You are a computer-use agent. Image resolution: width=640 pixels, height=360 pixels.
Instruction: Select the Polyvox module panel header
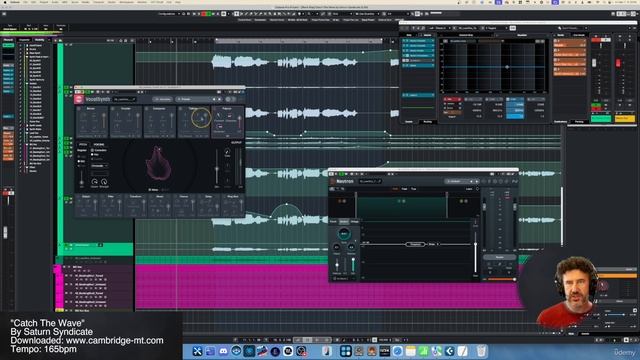[228, 109]
